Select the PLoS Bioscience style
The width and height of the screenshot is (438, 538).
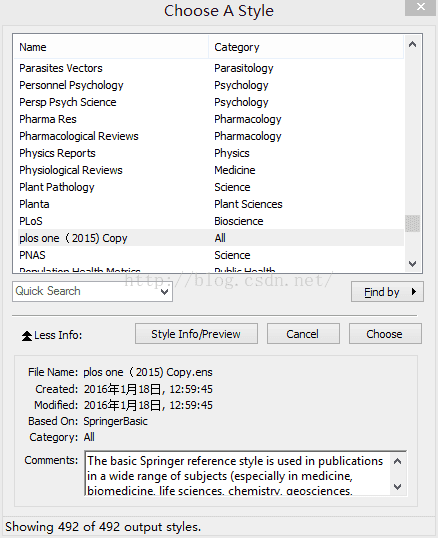(x=209, y=221)
